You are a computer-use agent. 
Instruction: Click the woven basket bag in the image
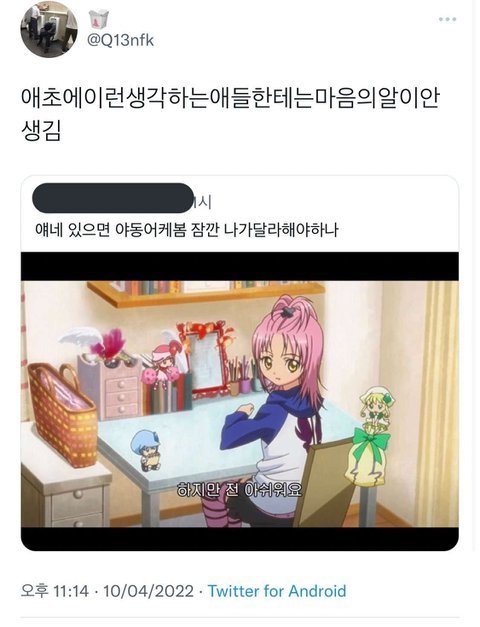[62, 415]
